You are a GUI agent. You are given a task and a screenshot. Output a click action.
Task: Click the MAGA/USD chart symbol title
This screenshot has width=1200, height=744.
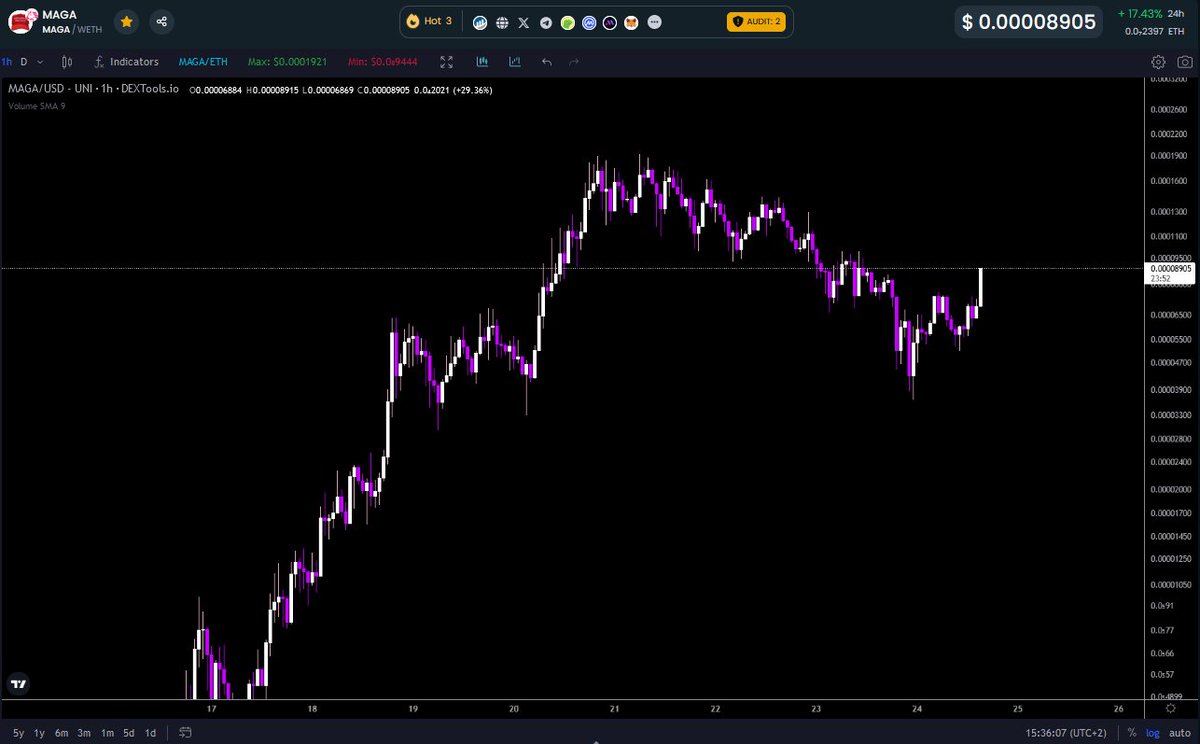point(93,90)
